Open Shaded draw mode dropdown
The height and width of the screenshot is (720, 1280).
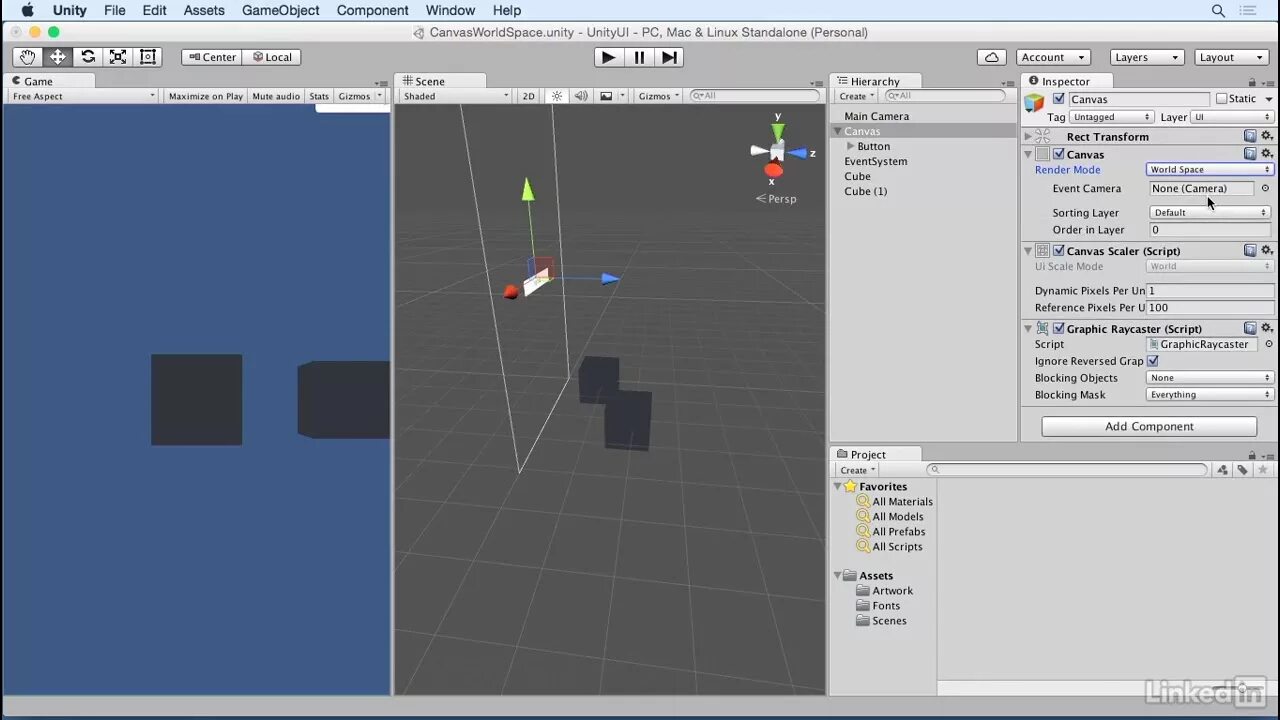455,96
